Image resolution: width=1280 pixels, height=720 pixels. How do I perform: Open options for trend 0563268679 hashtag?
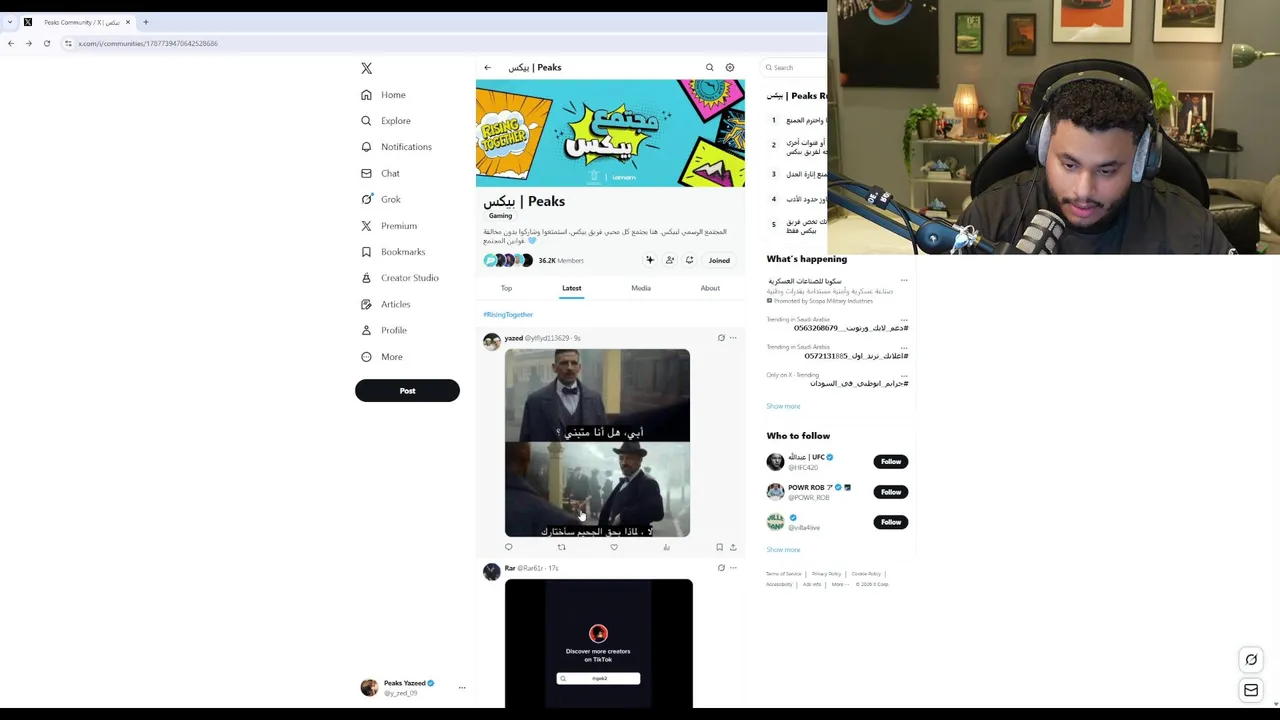(x=904, y=319)
